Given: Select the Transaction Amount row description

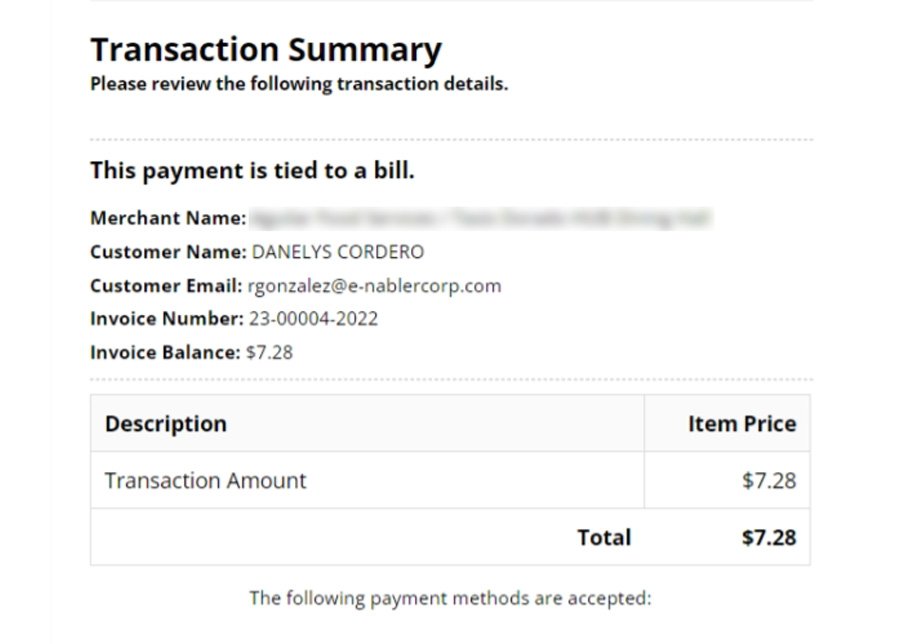Looking at the screenshot, I should click(x=205, y=480).
